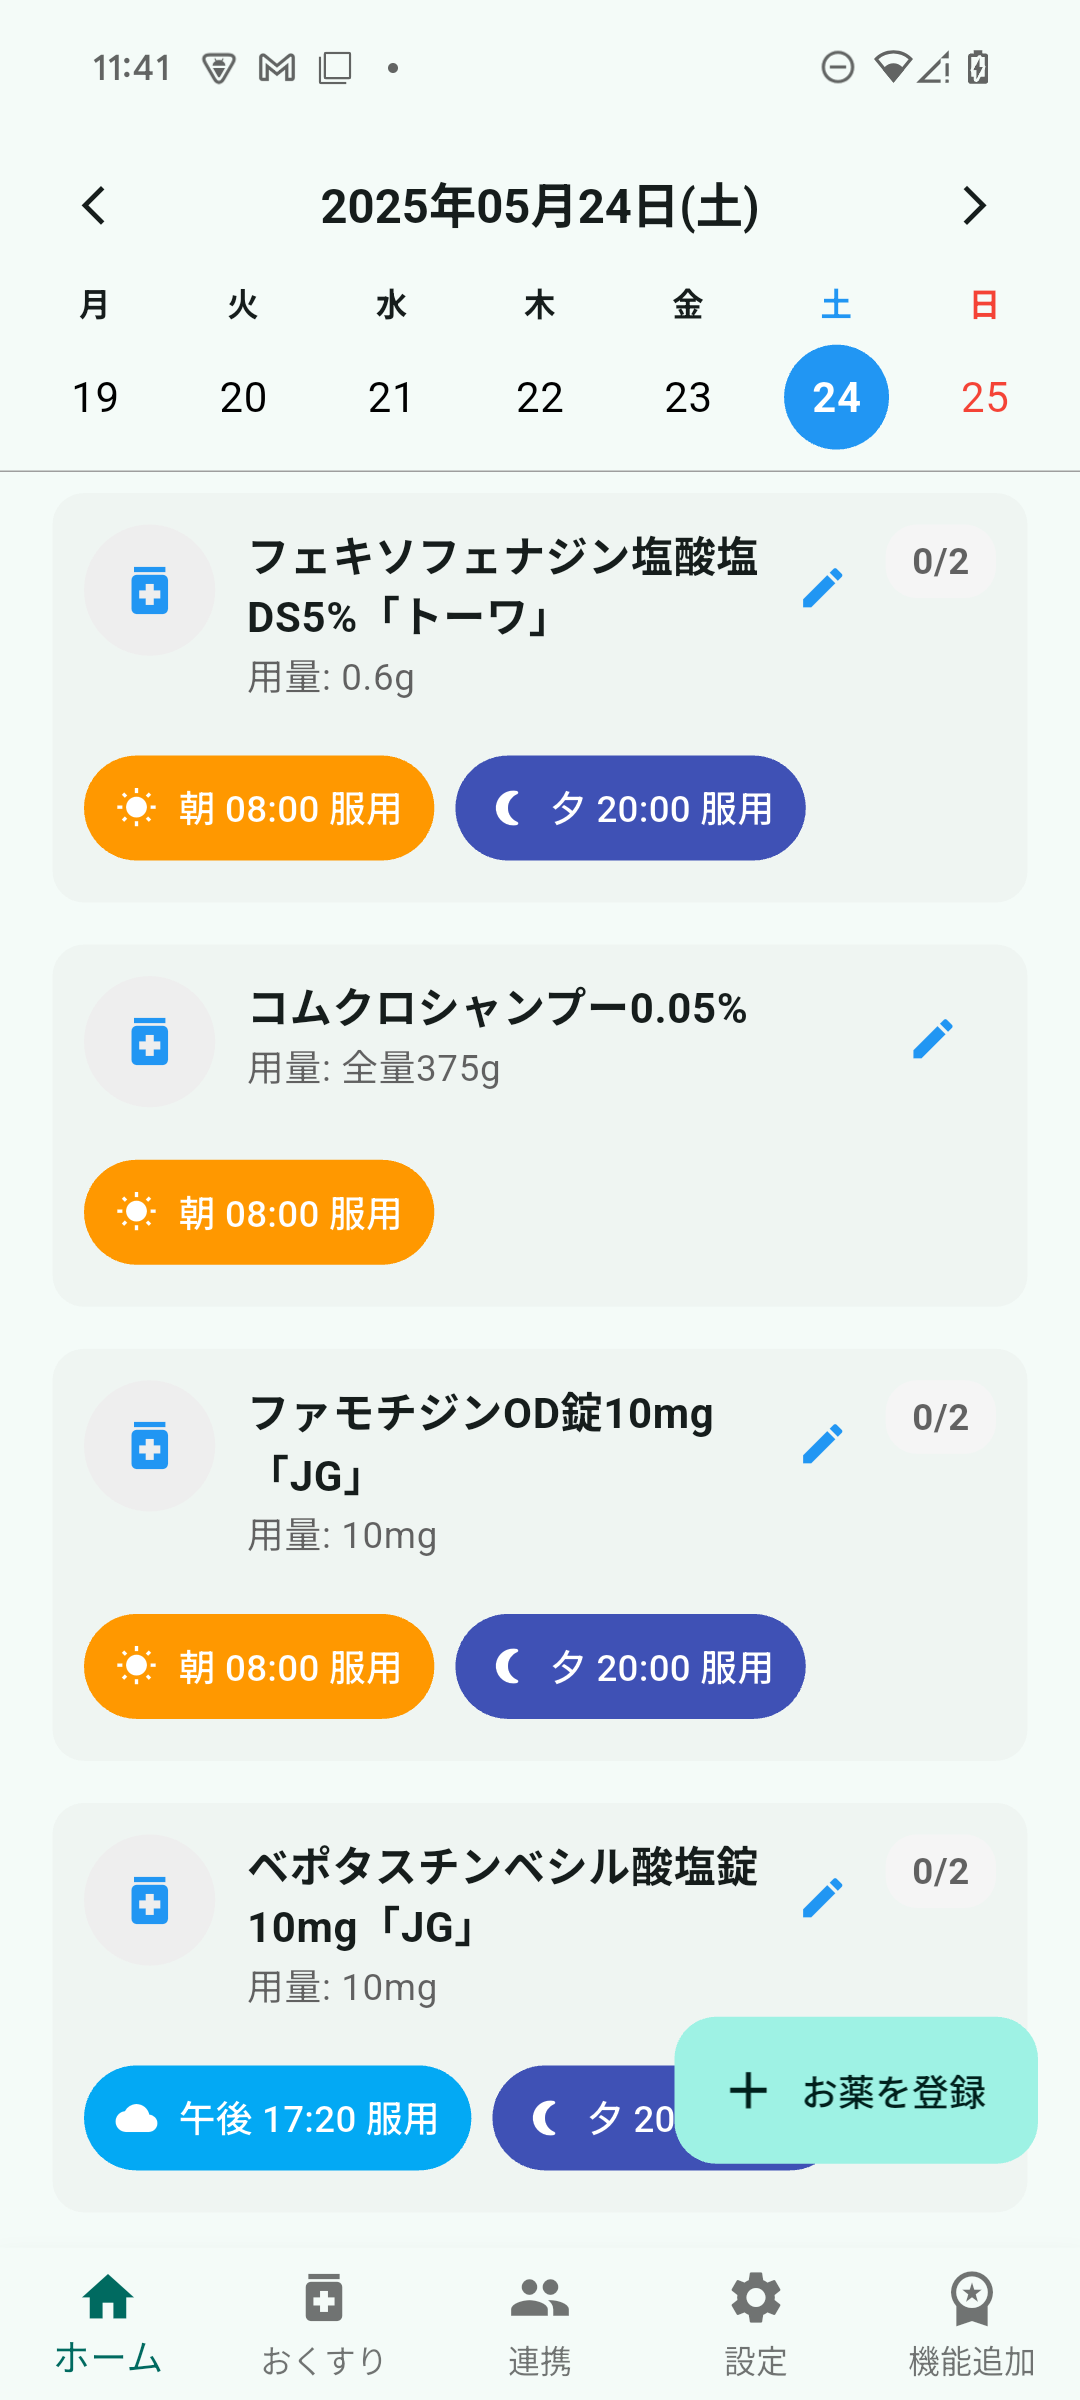Tap edit pencil for フェキソフェナジン塩酸塩

click(822, 588)
